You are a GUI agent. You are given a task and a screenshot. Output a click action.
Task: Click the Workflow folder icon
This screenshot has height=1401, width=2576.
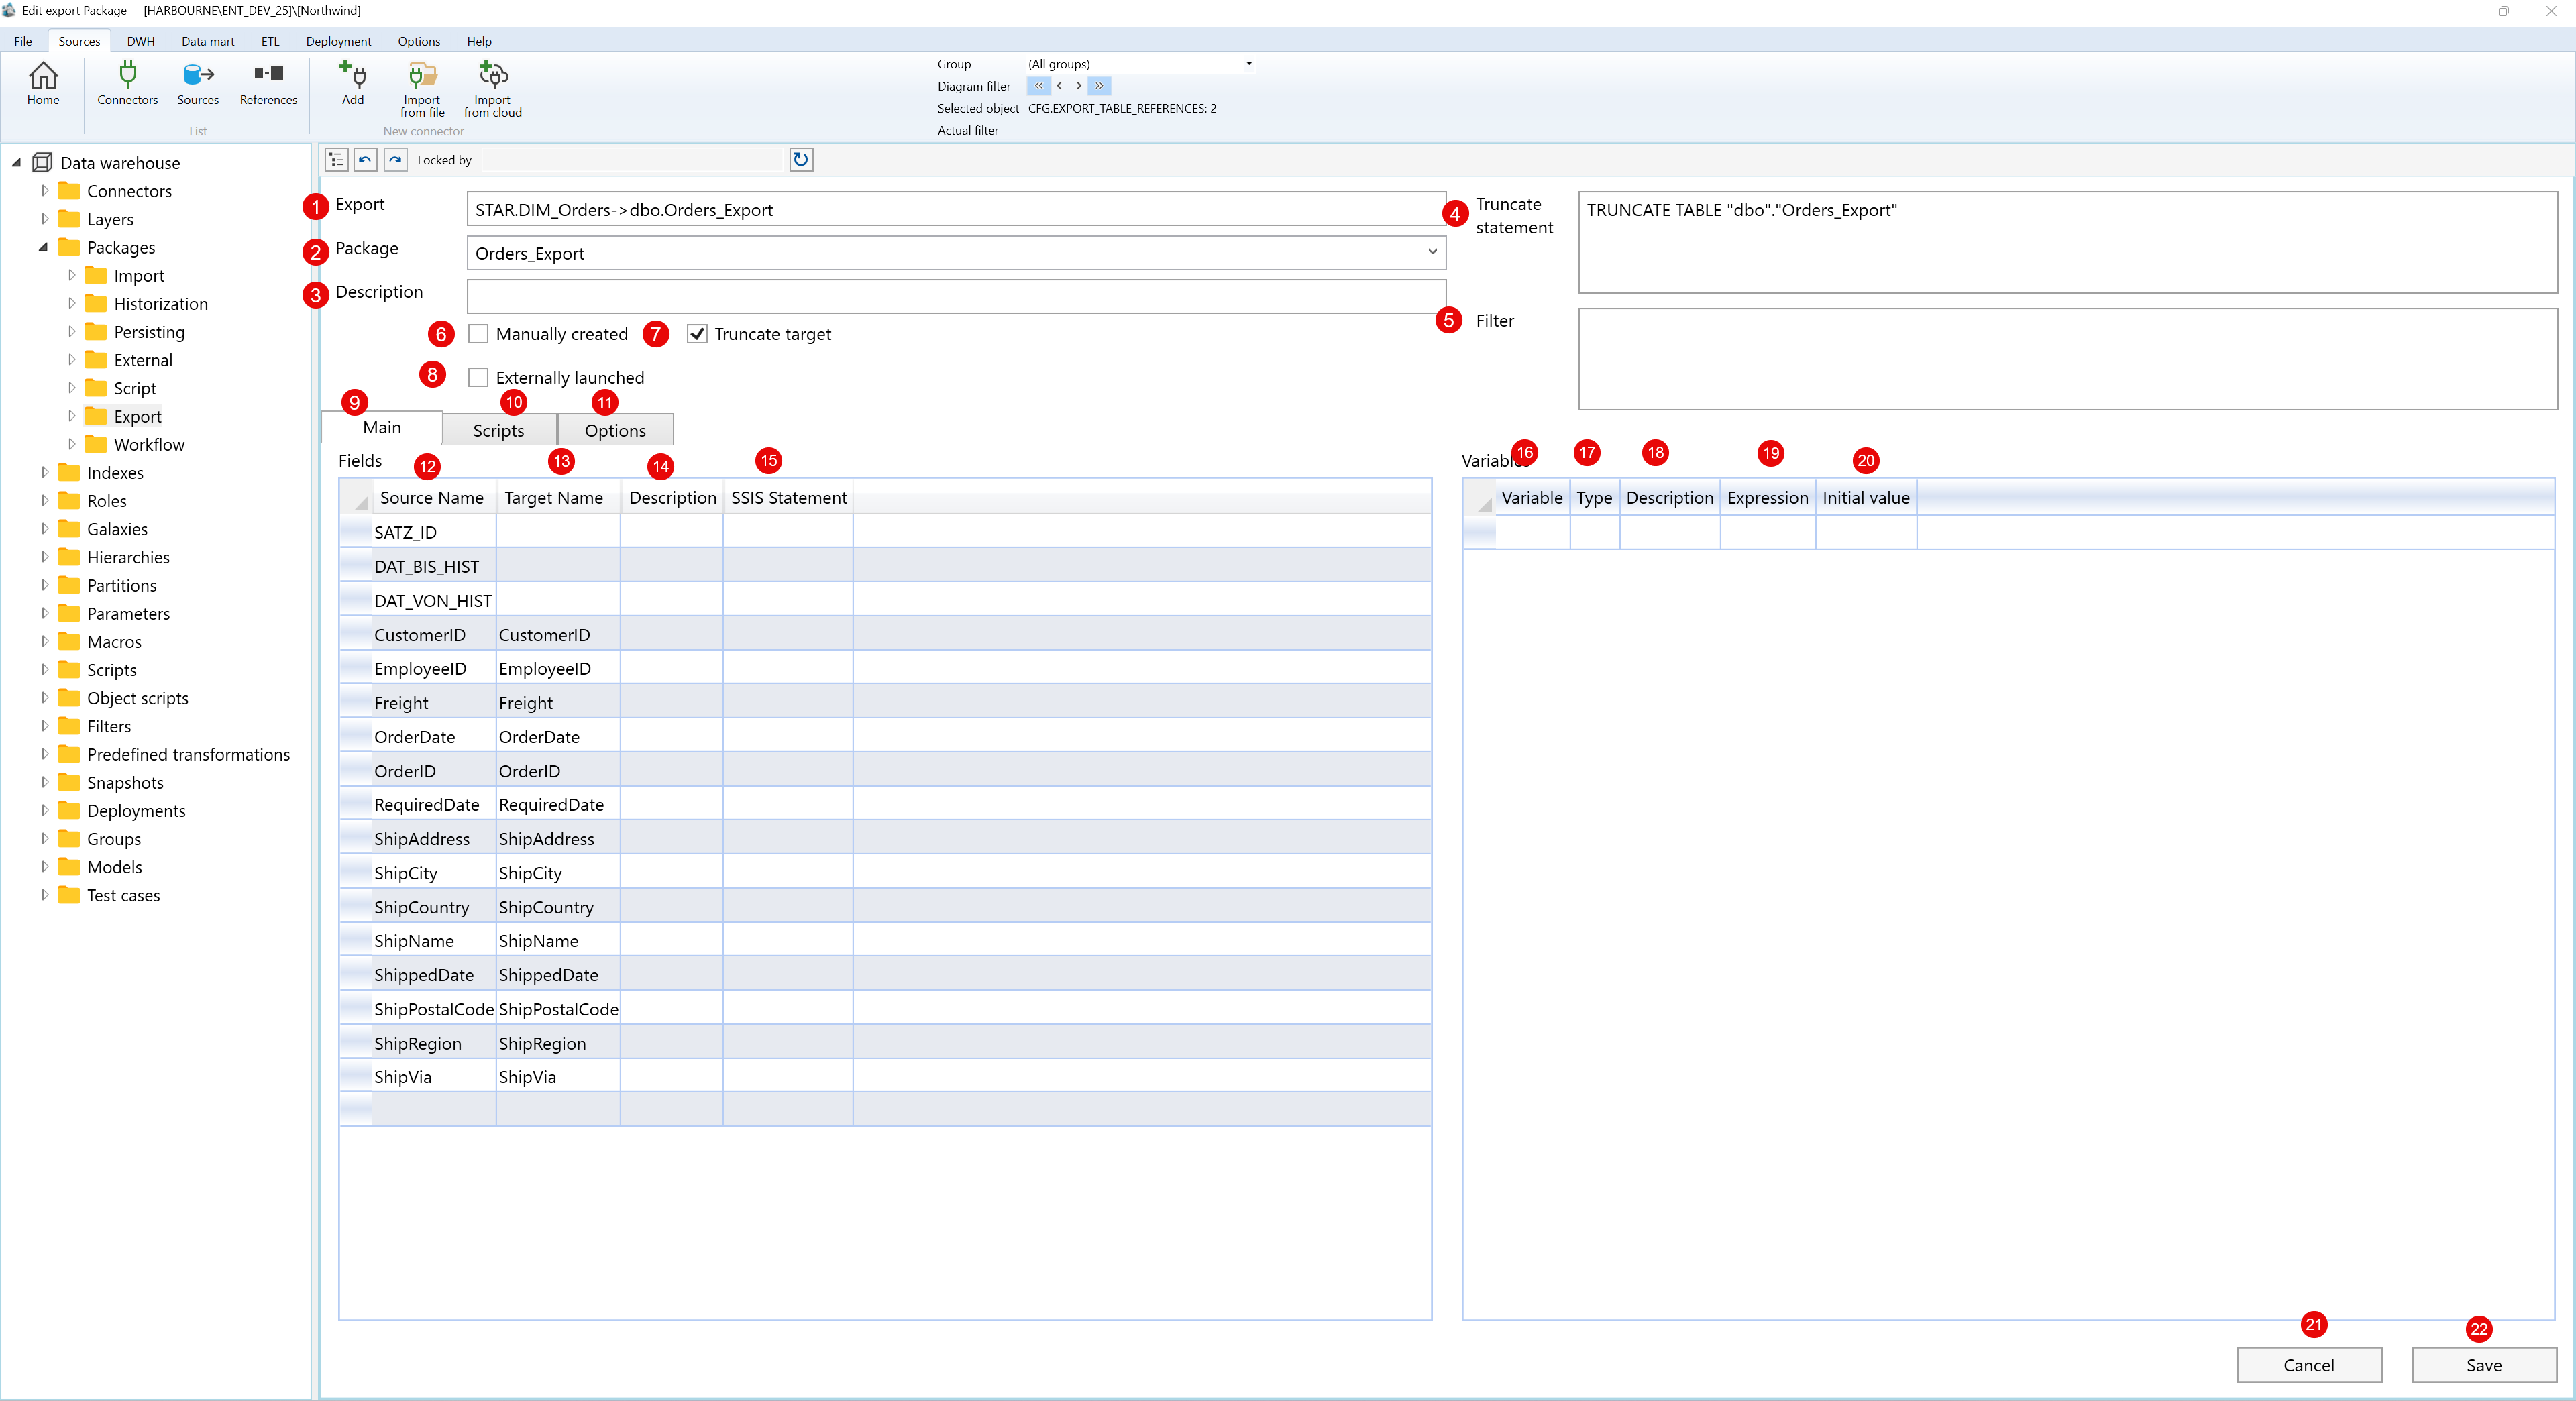(96, 445)
